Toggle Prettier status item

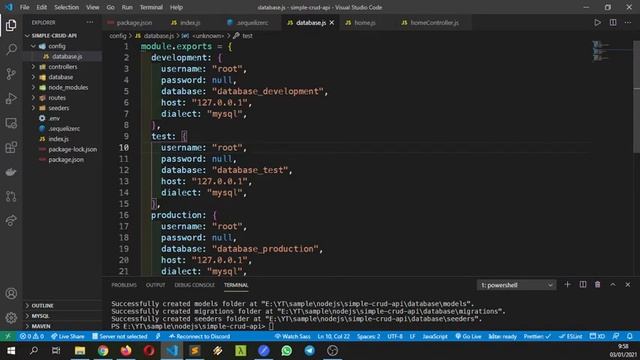coord(537,336)
